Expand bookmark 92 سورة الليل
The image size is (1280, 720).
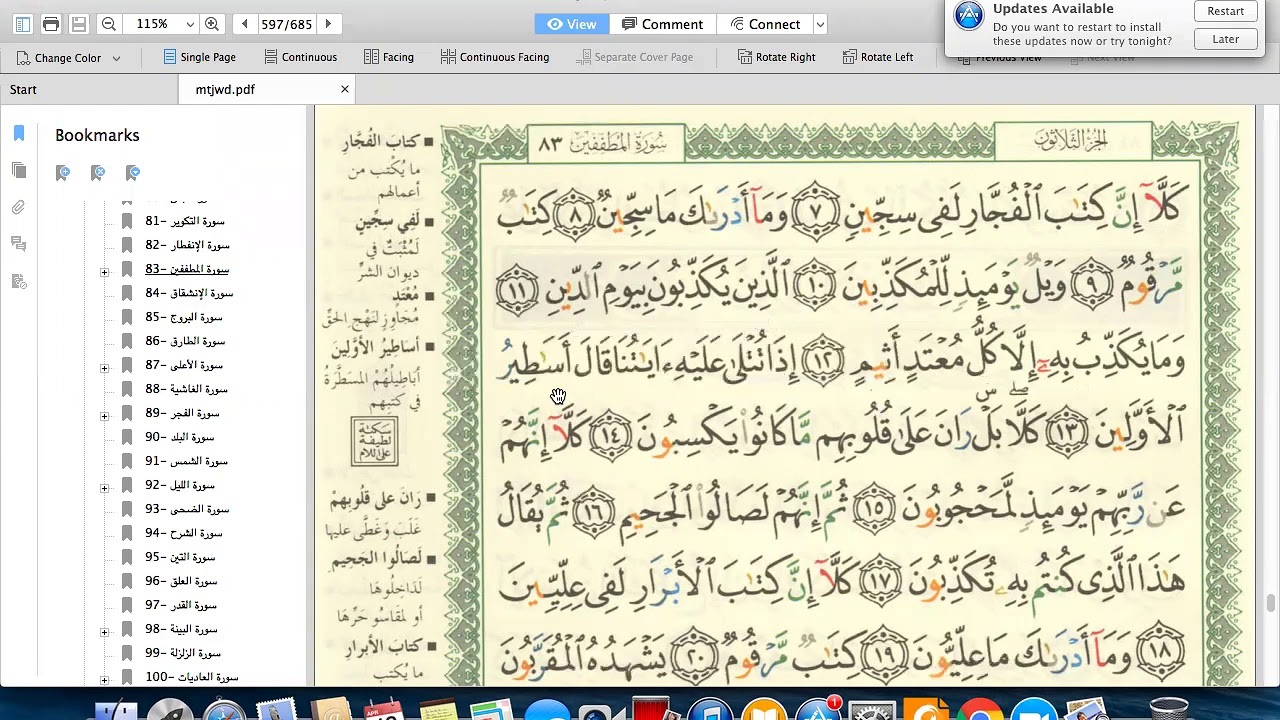click(x=104, y=488)
